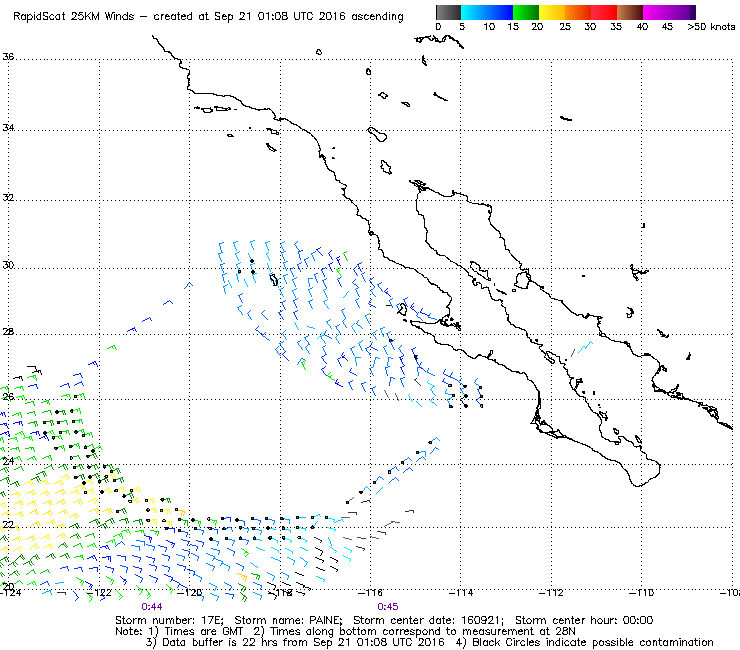Click the '45' legend scale value
Viewport: 740px width, 650px height.
[x=667, y=27]
